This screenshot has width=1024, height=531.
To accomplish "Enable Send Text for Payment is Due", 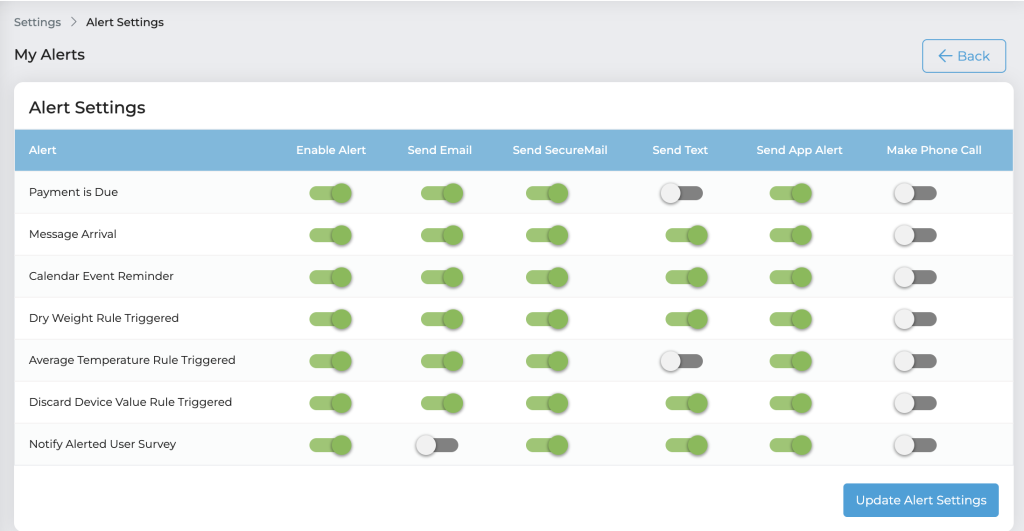I will (681, 193).
